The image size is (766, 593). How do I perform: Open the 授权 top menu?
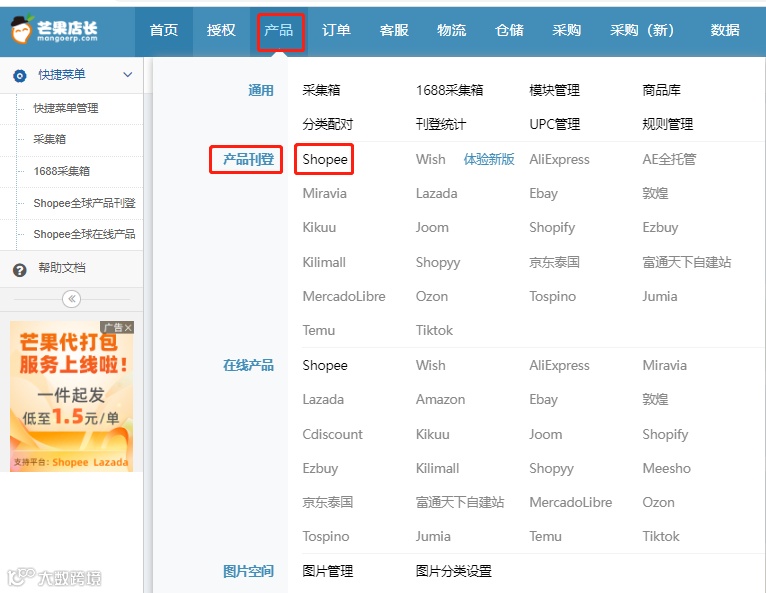tap(221, 30)
